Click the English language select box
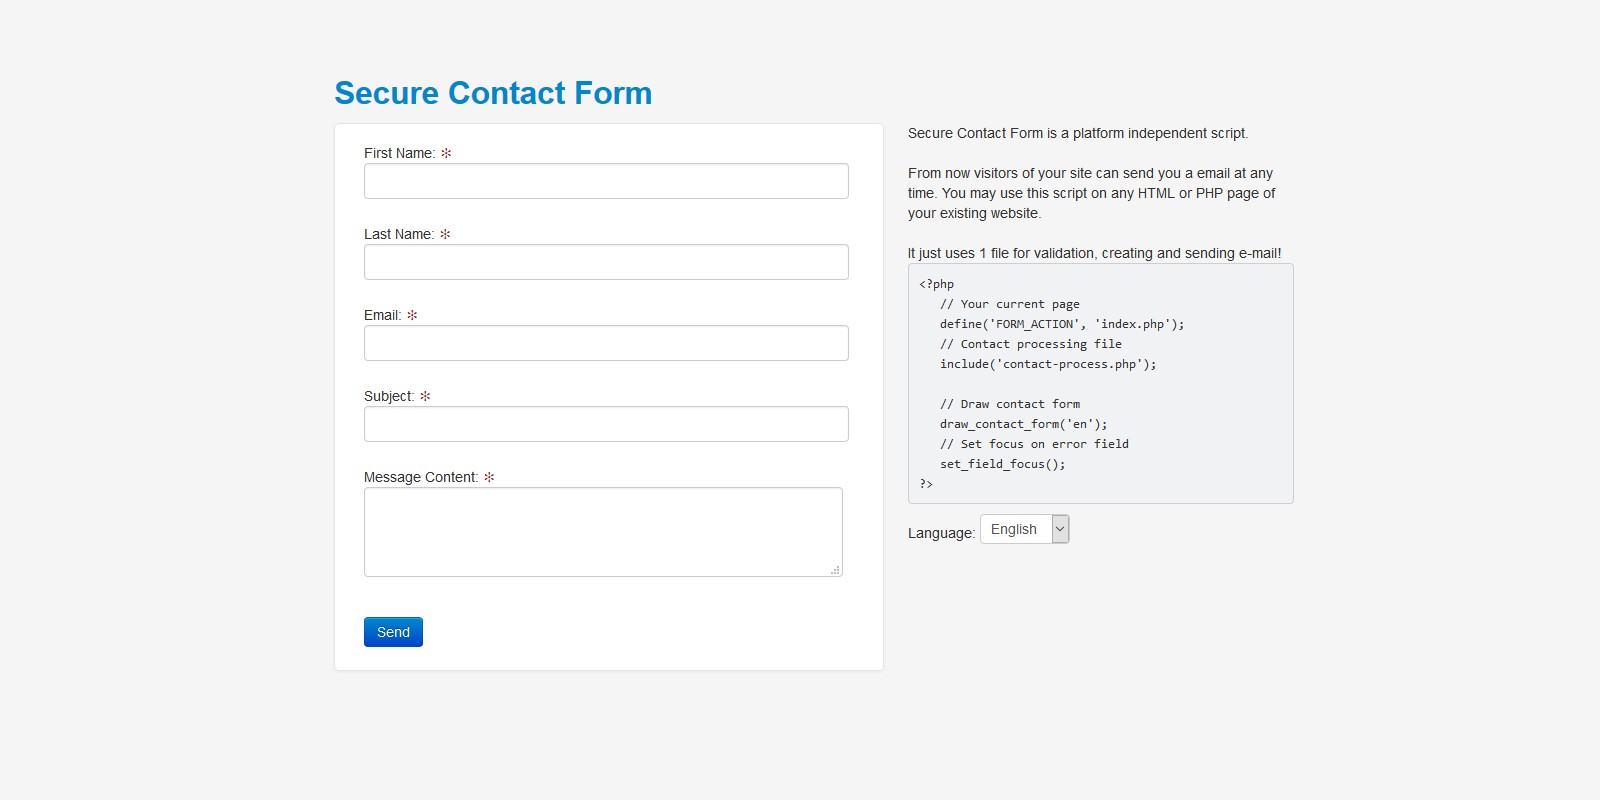1600x800 pixels. 1015,529
